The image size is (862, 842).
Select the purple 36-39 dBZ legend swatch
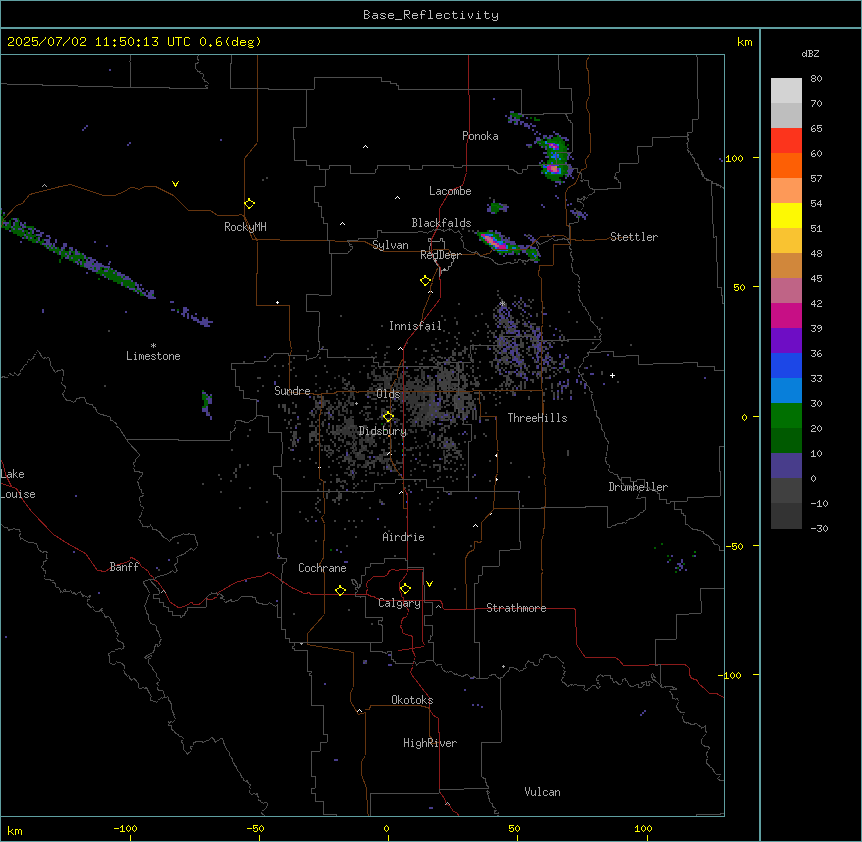(786, 341)
